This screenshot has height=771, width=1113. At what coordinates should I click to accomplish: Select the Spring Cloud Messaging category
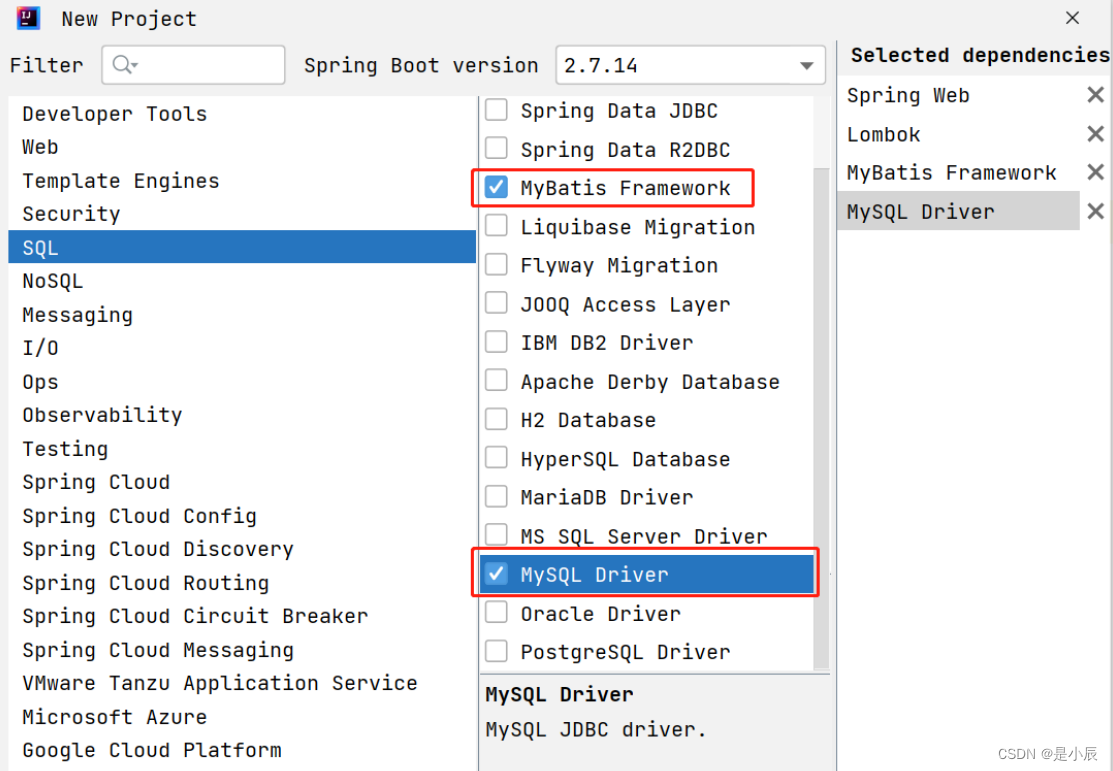(x=242, y=650)
